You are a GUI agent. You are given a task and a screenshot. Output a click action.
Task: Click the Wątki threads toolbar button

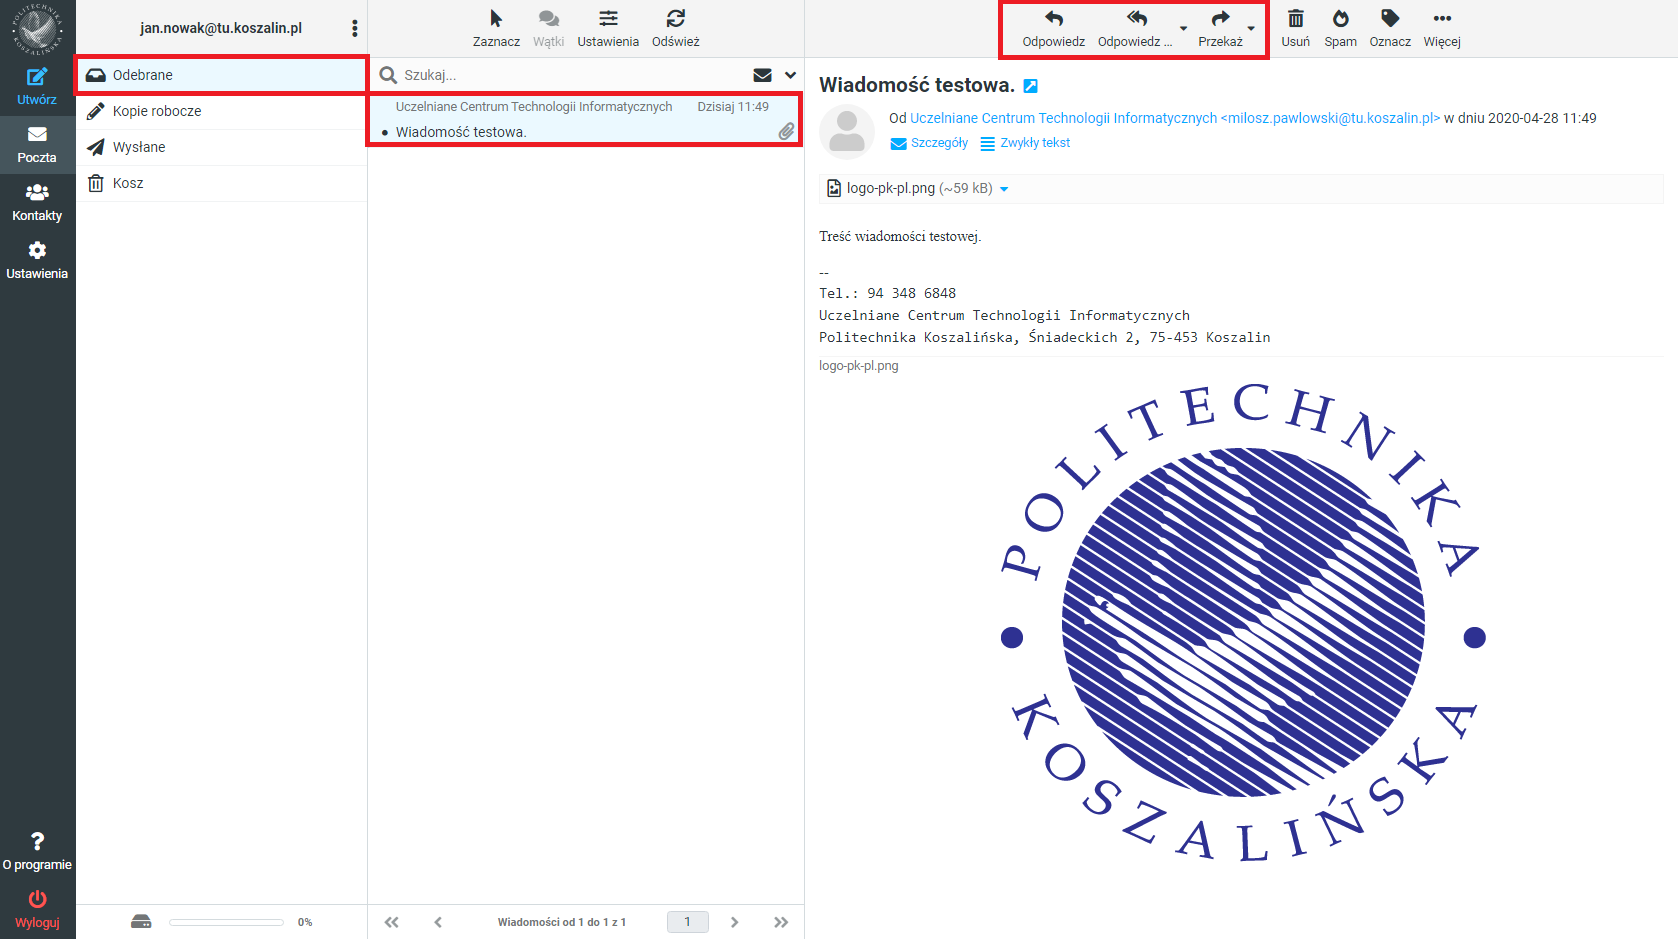(548, 28)
